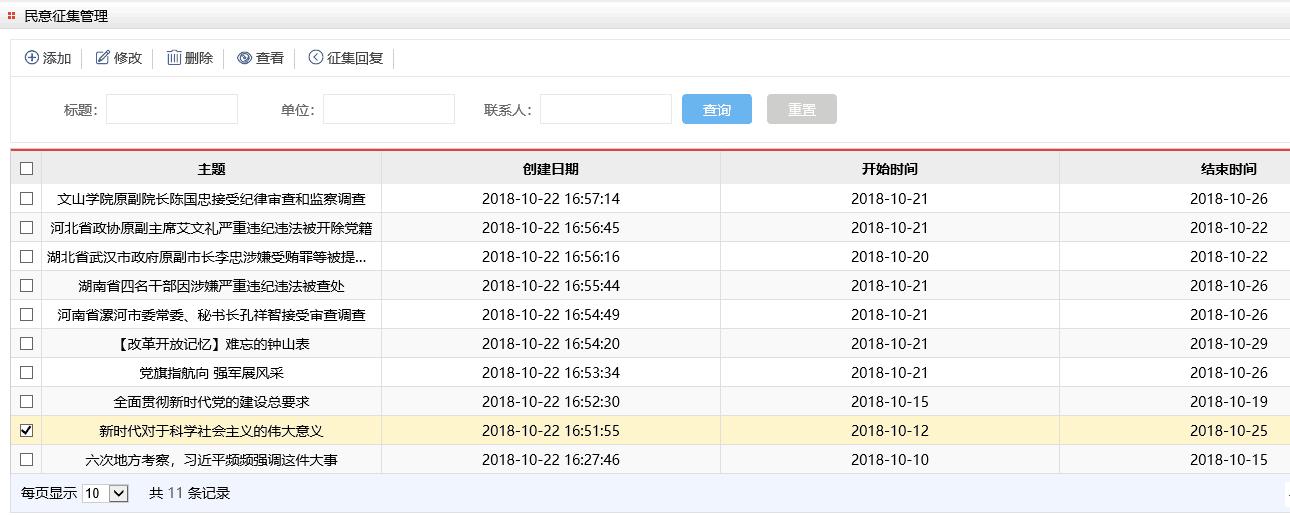Image resolution: width=1290 pixels, height=515 pixels.
Task: Select the topic 新时代对于科学社会主义的伟大意义
Action: coord(212,431)
